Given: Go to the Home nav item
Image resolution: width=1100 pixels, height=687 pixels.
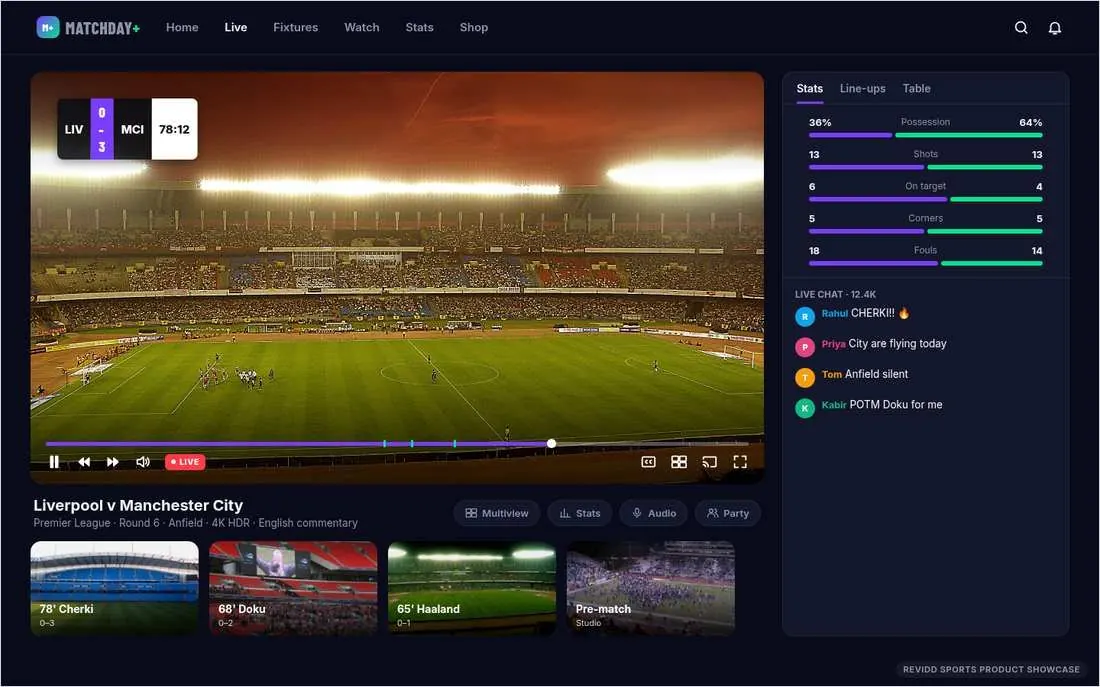Looking at the screenshot, I should (x=182, y=27).
